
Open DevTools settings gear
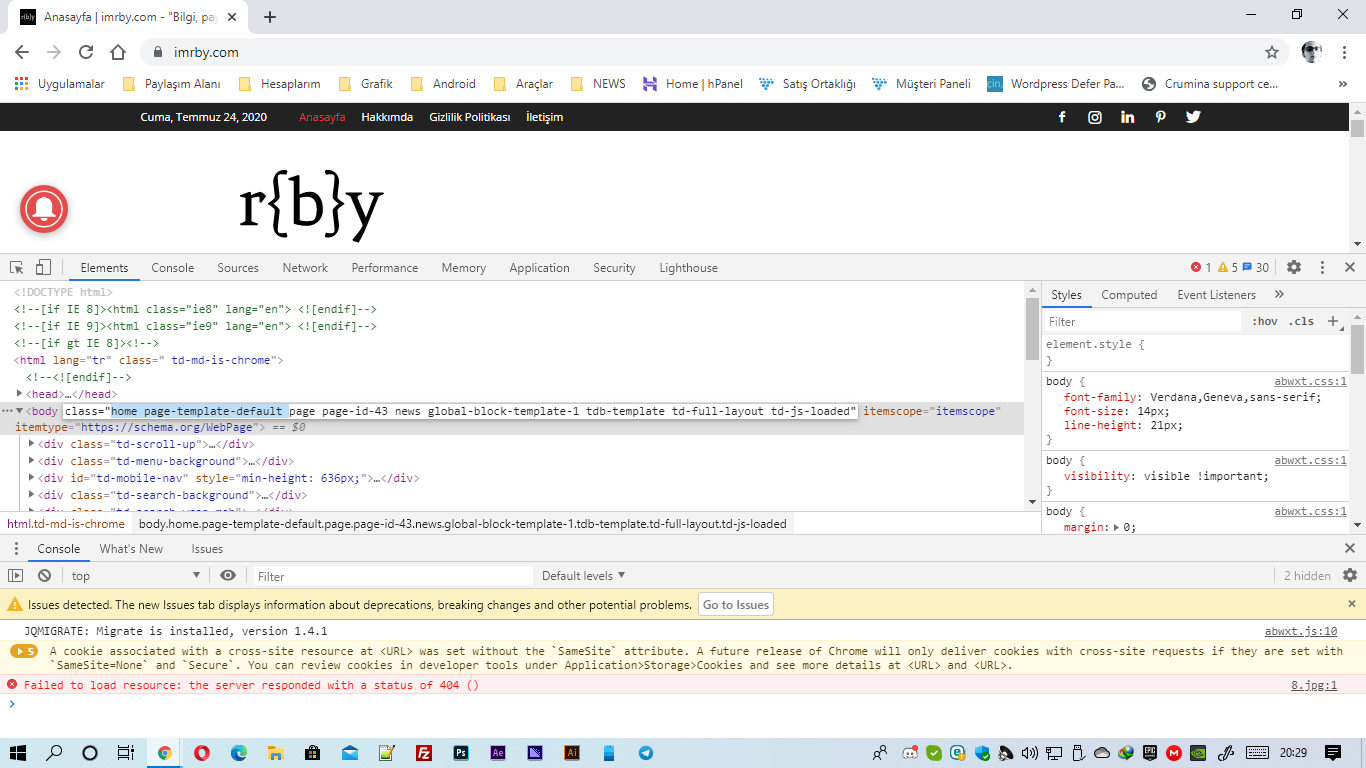(x=1294, y=268)
